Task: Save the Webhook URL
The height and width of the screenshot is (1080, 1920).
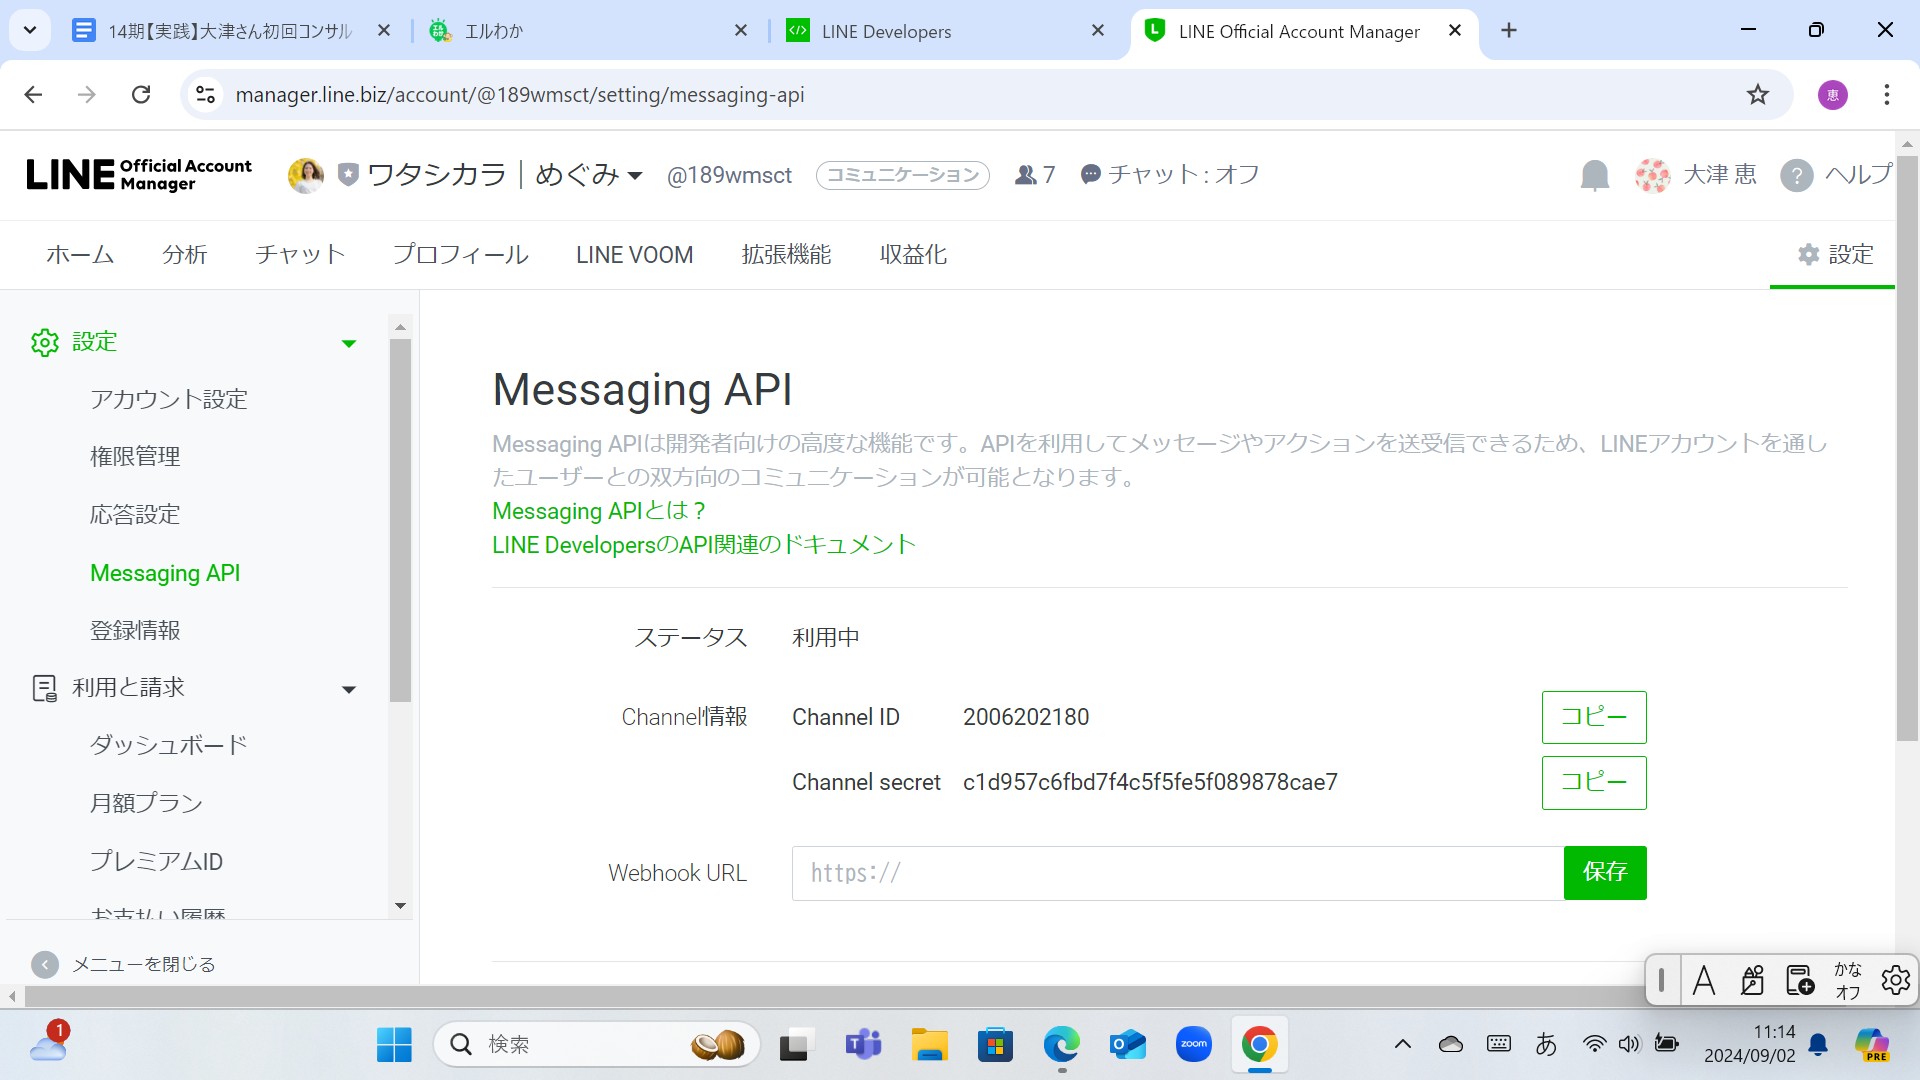Action: (1605, 873)
